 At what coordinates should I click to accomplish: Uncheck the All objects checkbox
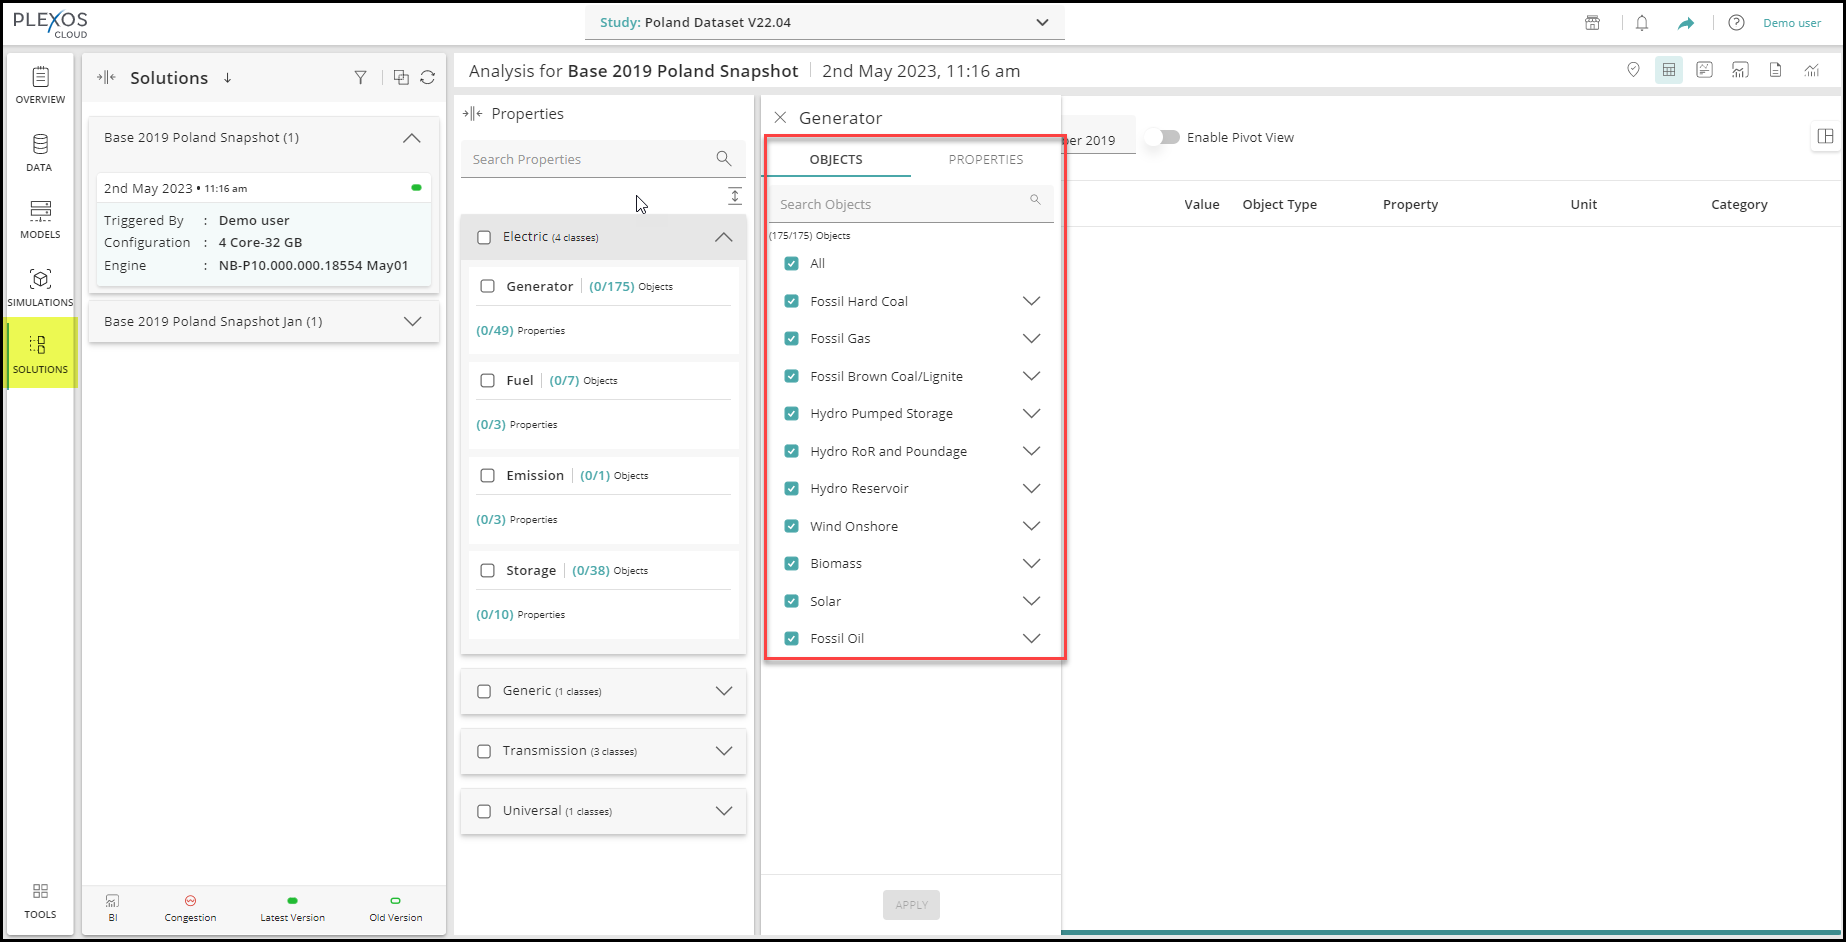pos(792,264)
